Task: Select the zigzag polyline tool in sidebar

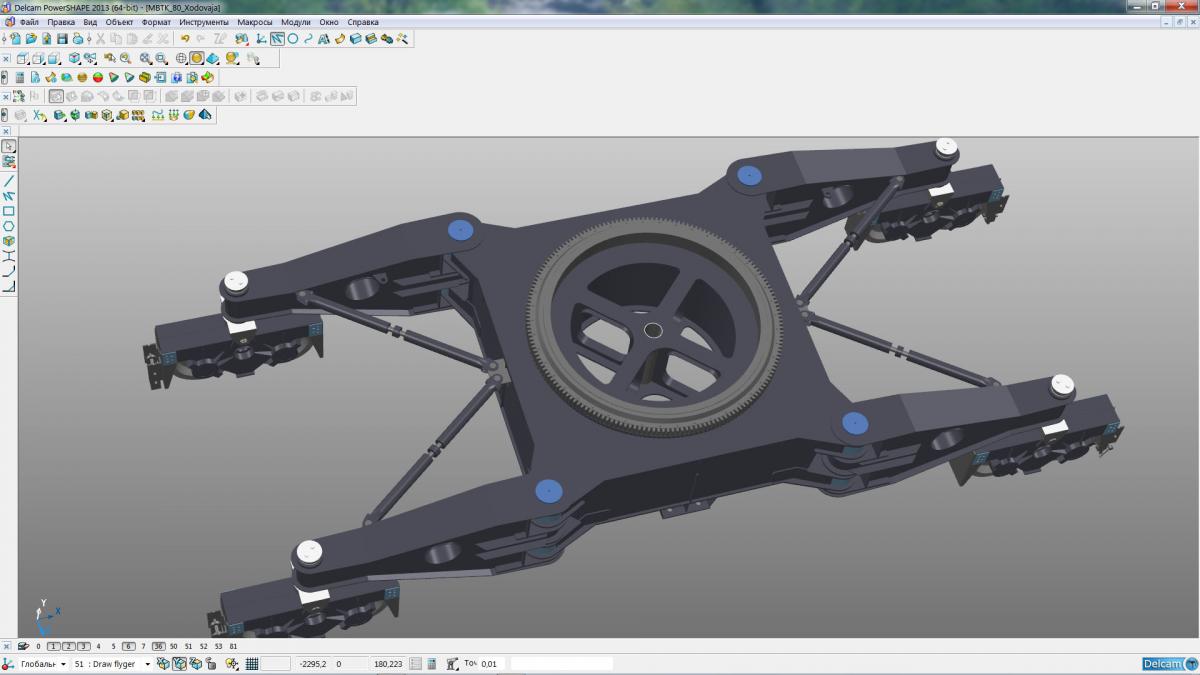Action: tap(9, 196)
